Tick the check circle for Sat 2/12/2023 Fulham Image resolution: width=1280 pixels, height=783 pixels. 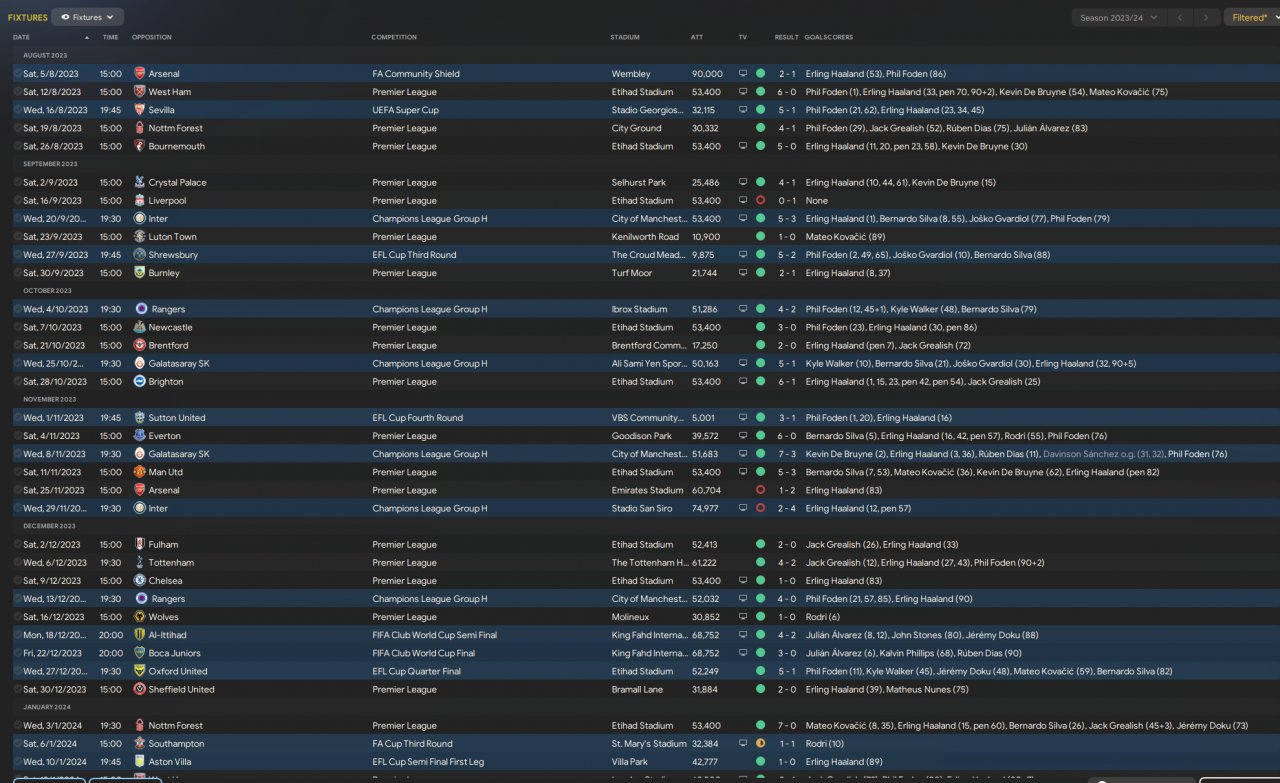coord(17,545)
